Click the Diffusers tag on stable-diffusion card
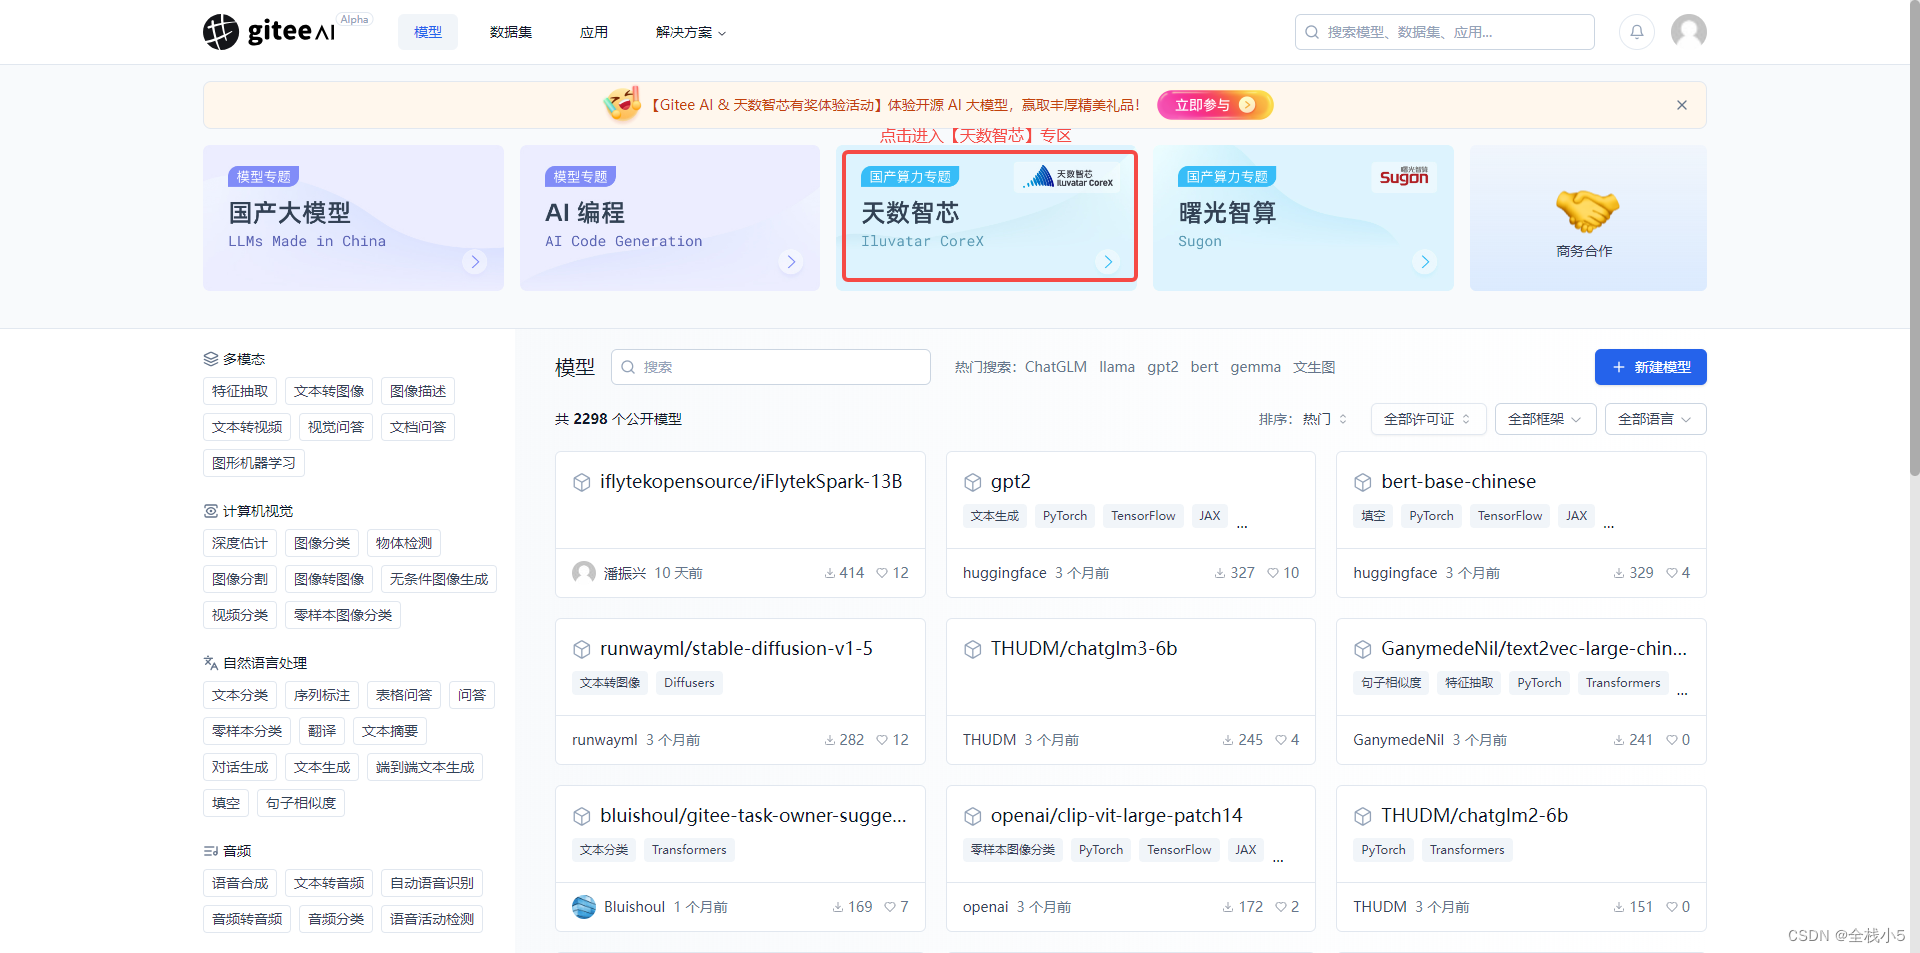Image resolution: width=1920 pixels, height=953 pixels. click(689, 683)
